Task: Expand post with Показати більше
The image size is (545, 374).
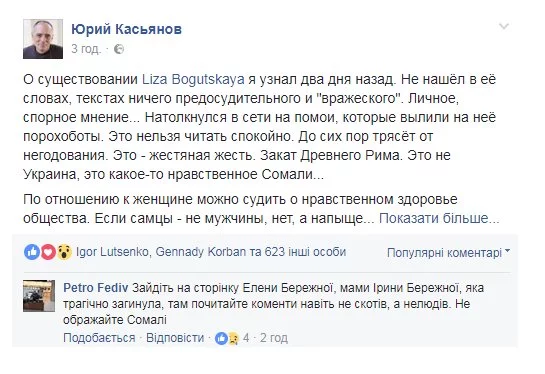Action: [x=439, y=218]
